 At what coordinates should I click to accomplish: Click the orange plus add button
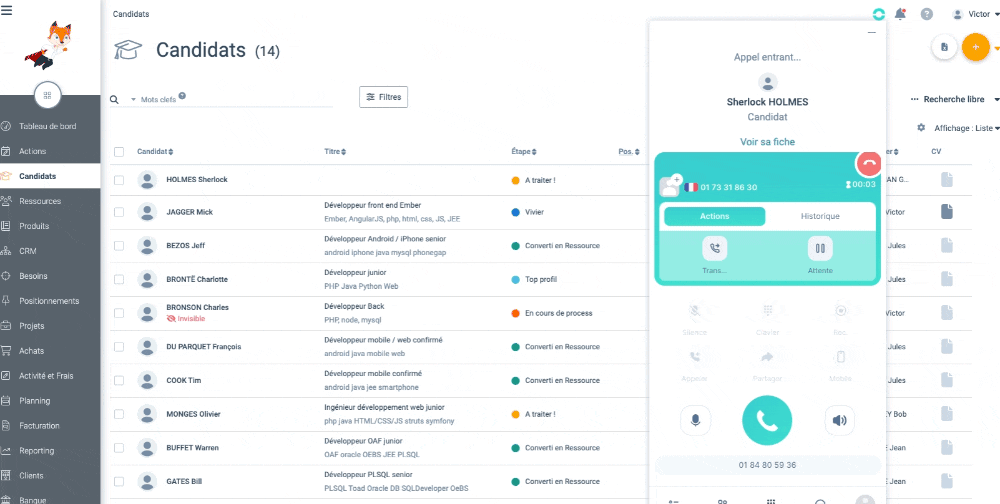pyautogui.click(x=975, y=47)
